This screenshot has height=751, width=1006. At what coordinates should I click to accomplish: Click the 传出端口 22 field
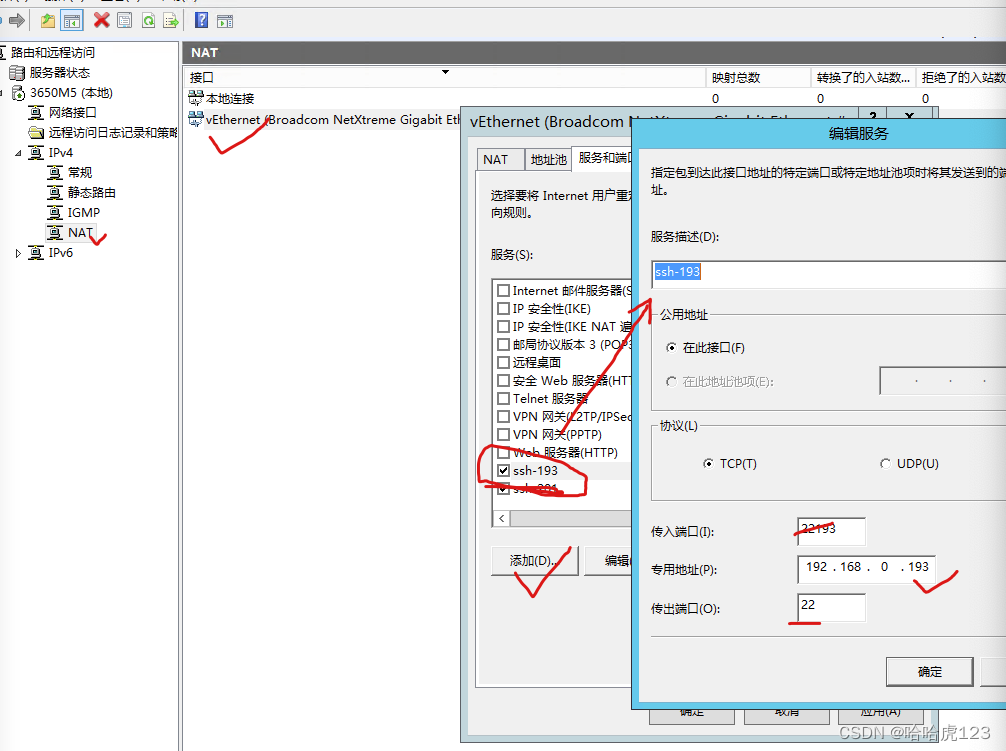click(831, 607)
